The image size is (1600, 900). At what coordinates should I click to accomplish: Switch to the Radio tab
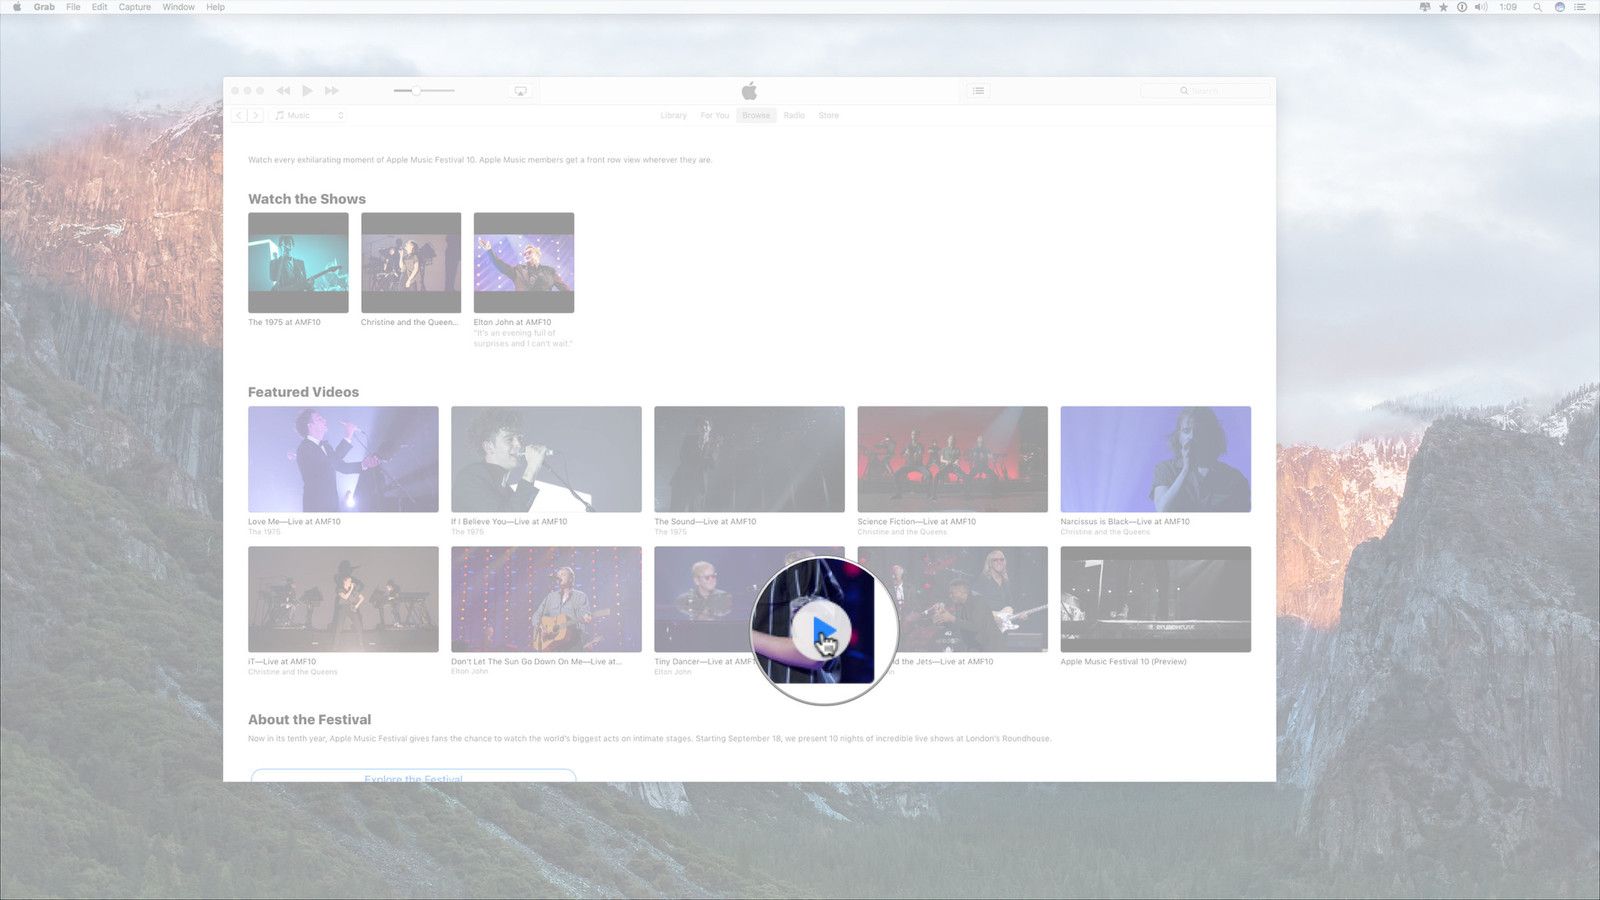pos(795,115)
